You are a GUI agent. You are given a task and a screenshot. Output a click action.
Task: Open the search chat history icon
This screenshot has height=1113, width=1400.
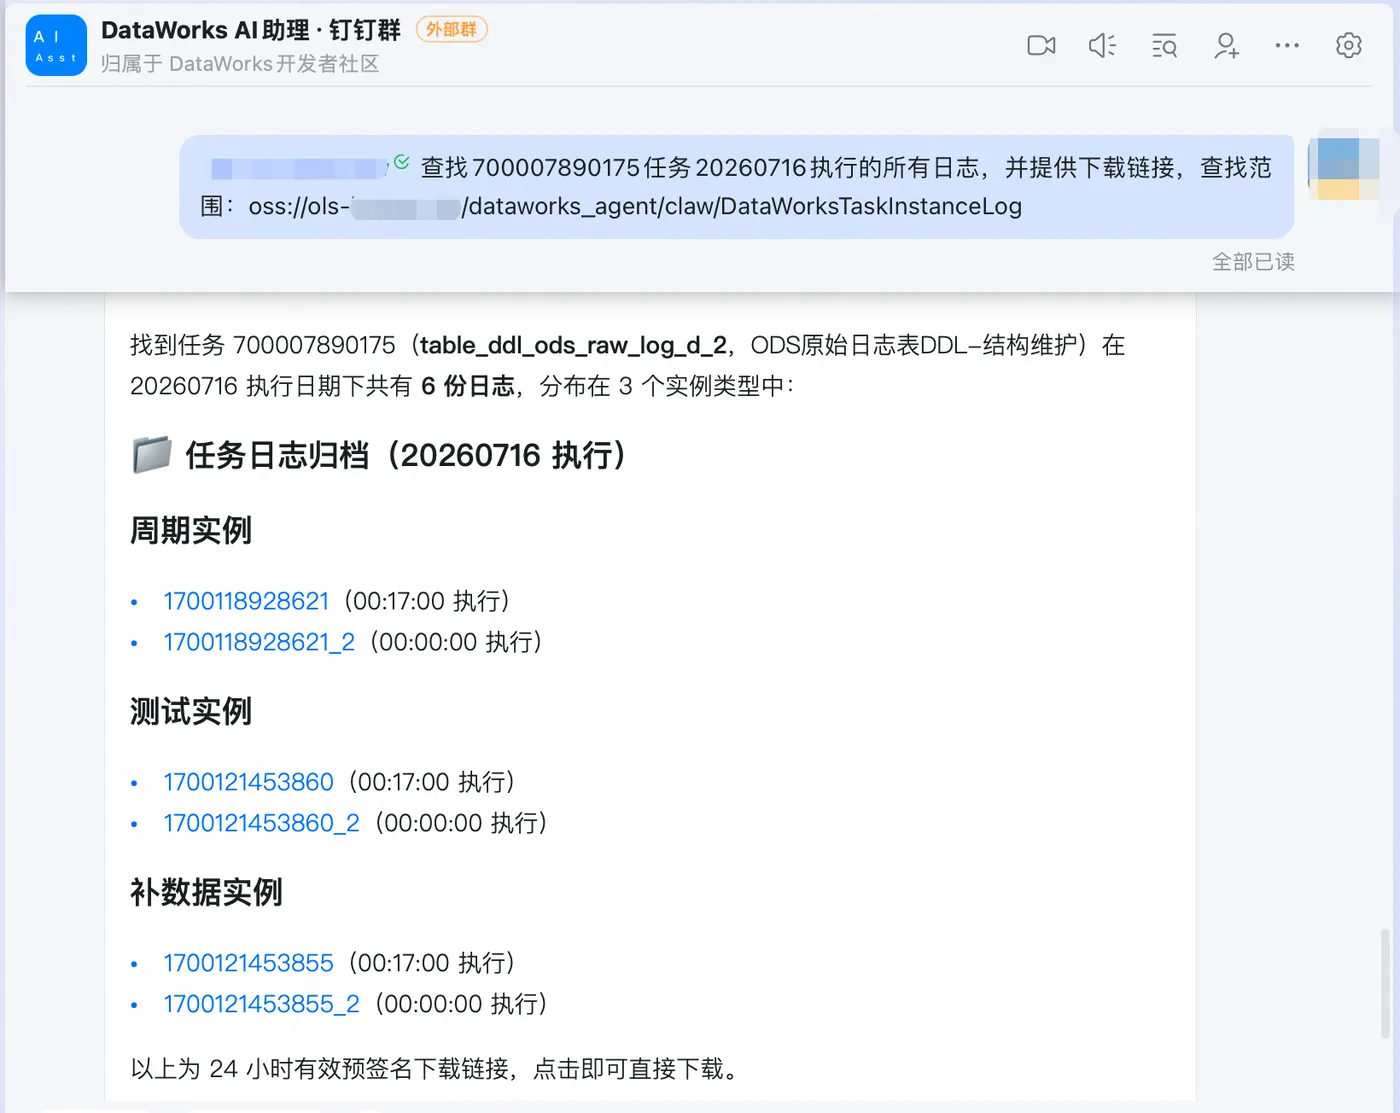[x=1164, y=46]
